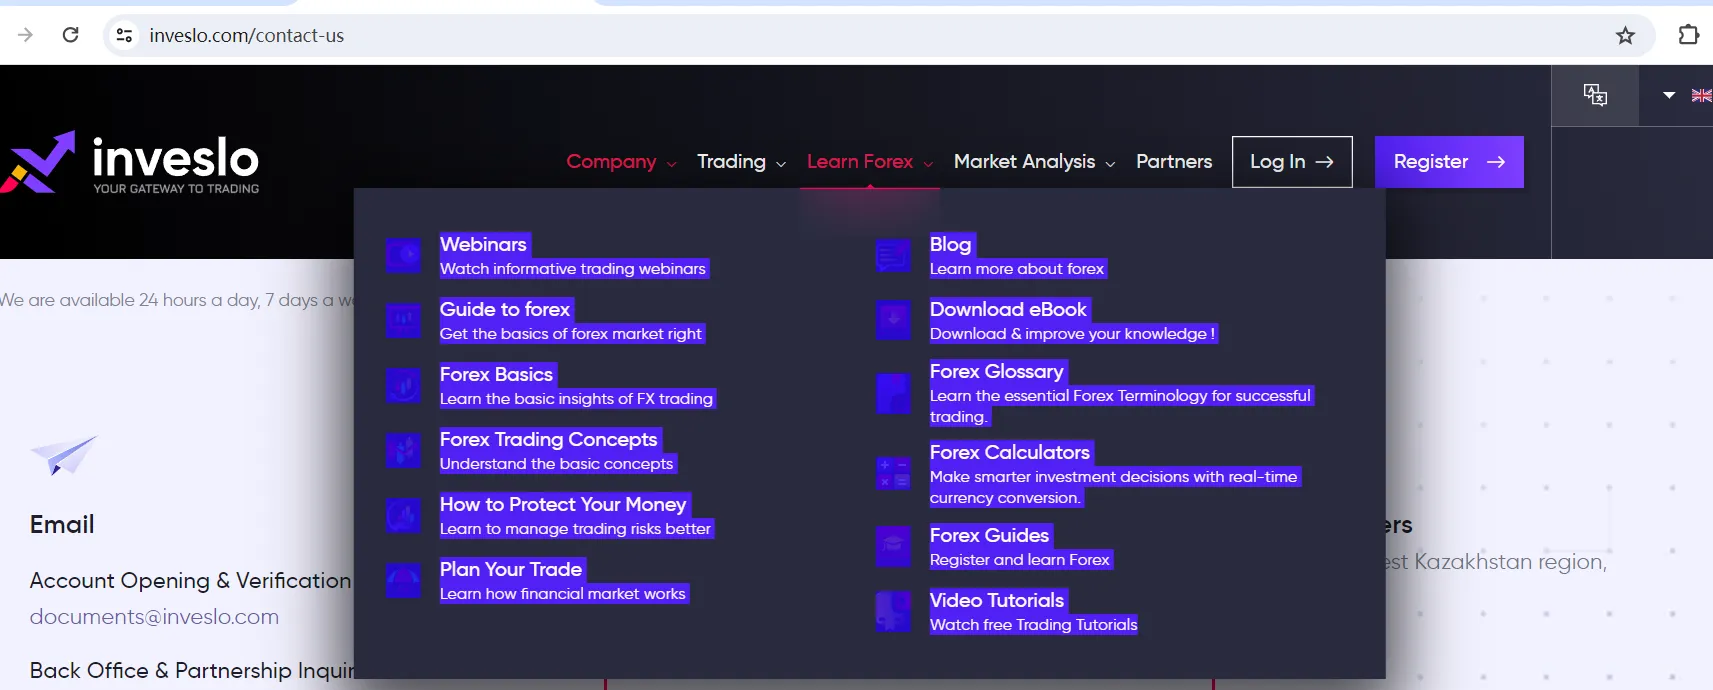
Task: Click the Blog menu icon
Action: [893, 256]
